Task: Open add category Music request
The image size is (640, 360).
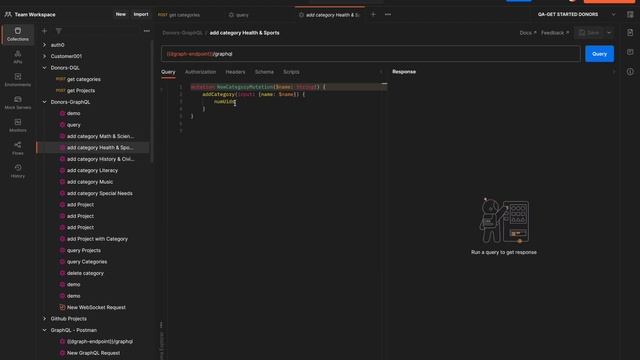Action: pos(90,182)
